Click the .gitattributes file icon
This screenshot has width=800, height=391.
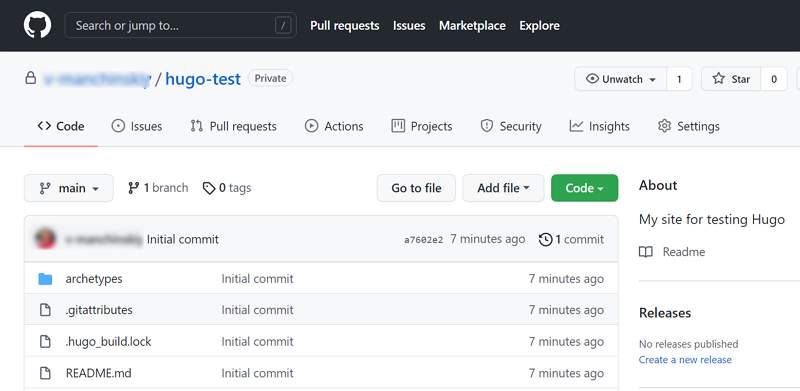pyautogui.click(x=45, y=310)
